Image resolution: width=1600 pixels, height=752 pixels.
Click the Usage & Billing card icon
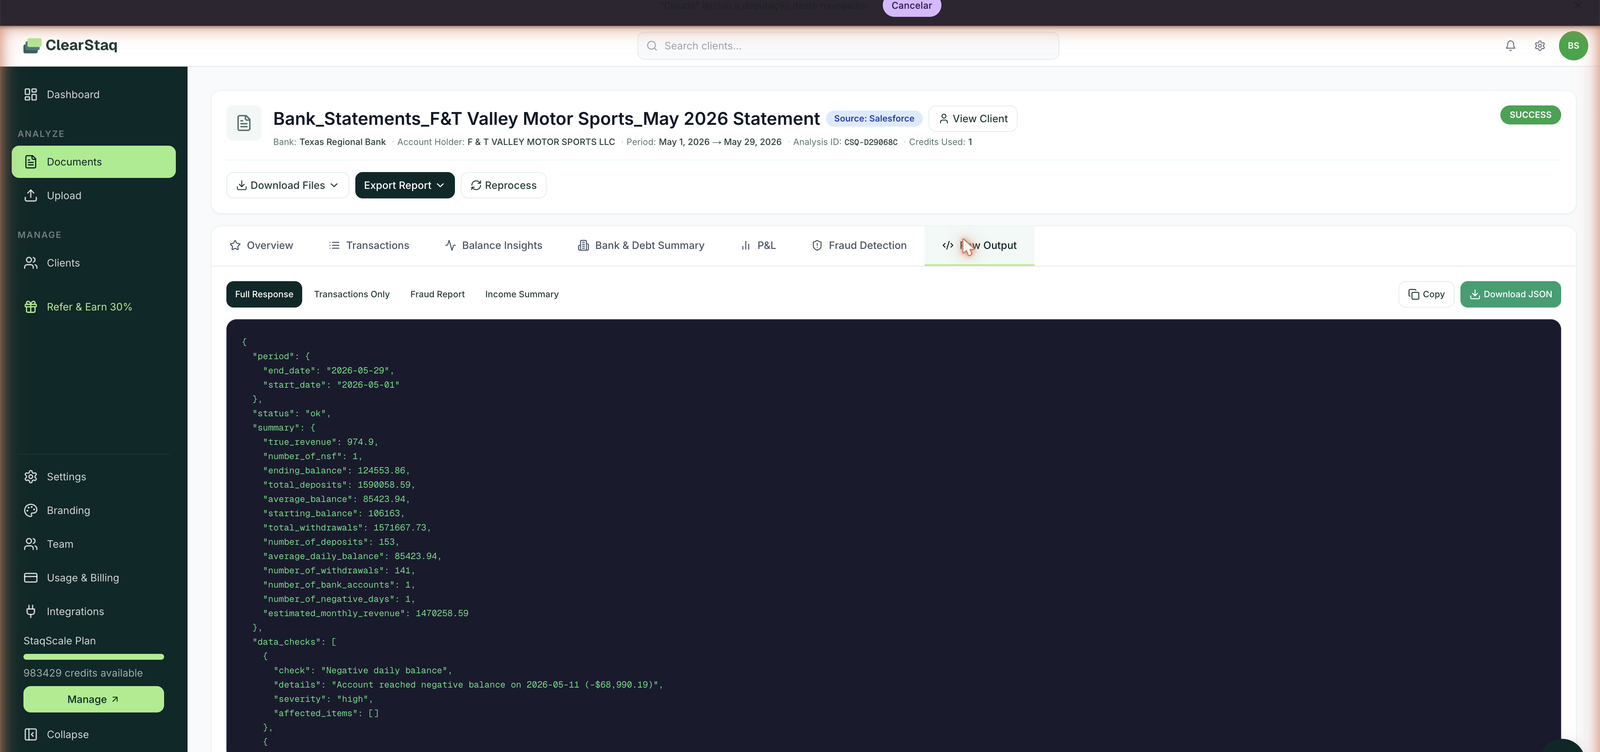coord(31,578)
